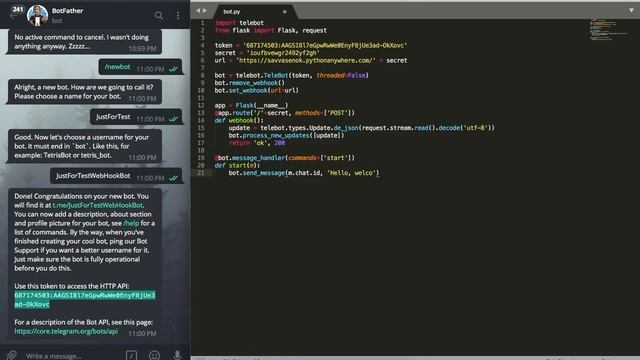
Task: Start a voice message with microphone
Action: coord(177,355)
